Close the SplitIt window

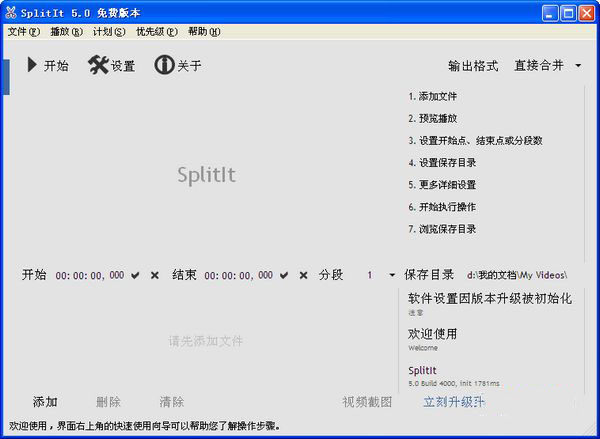pyautogui.click(x=587, y=13)
